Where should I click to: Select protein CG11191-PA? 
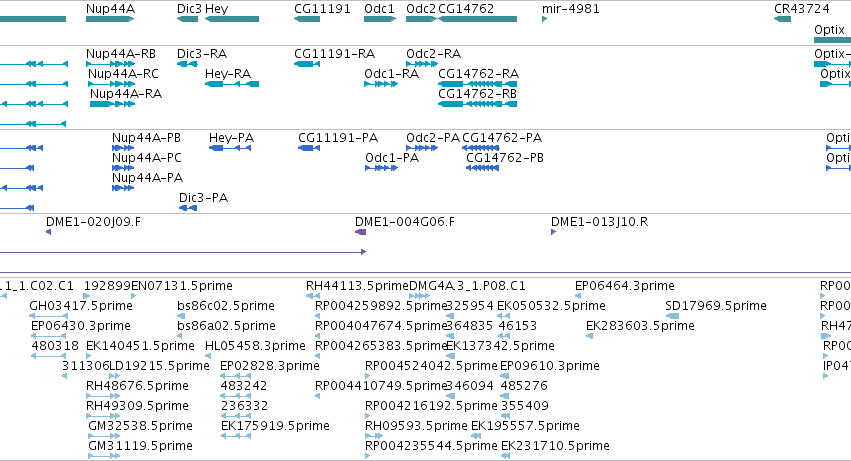point(309,148)
